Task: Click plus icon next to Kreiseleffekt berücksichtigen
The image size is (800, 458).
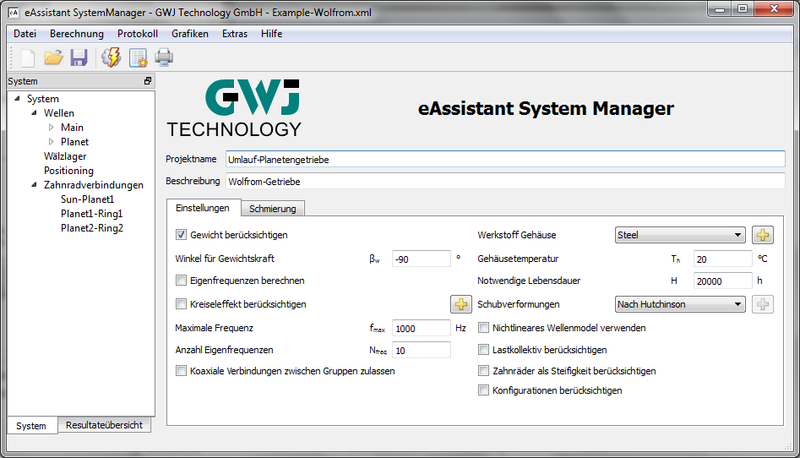Action: tap(461, 304)
